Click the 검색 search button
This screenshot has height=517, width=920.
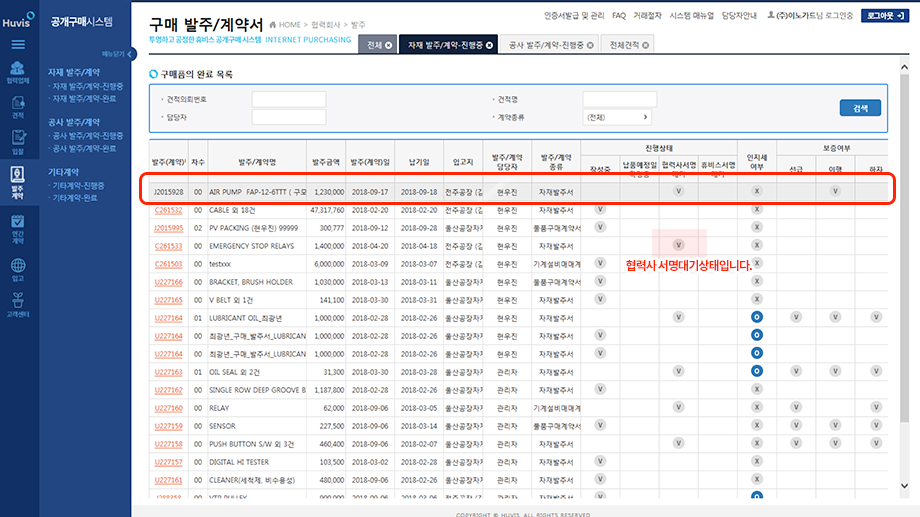[860, 108]
